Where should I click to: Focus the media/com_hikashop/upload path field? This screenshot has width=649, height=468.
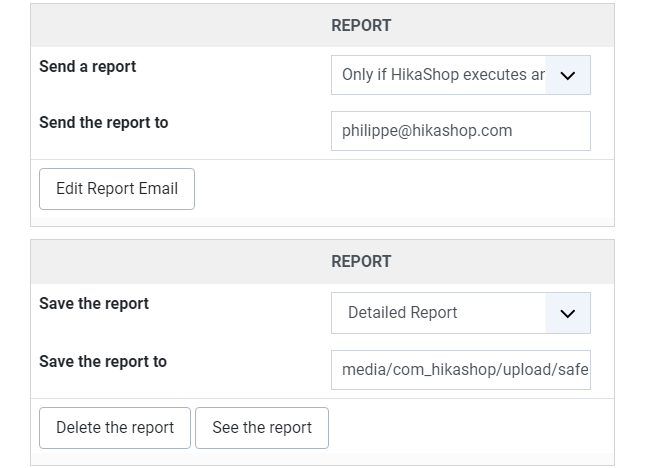461,370
